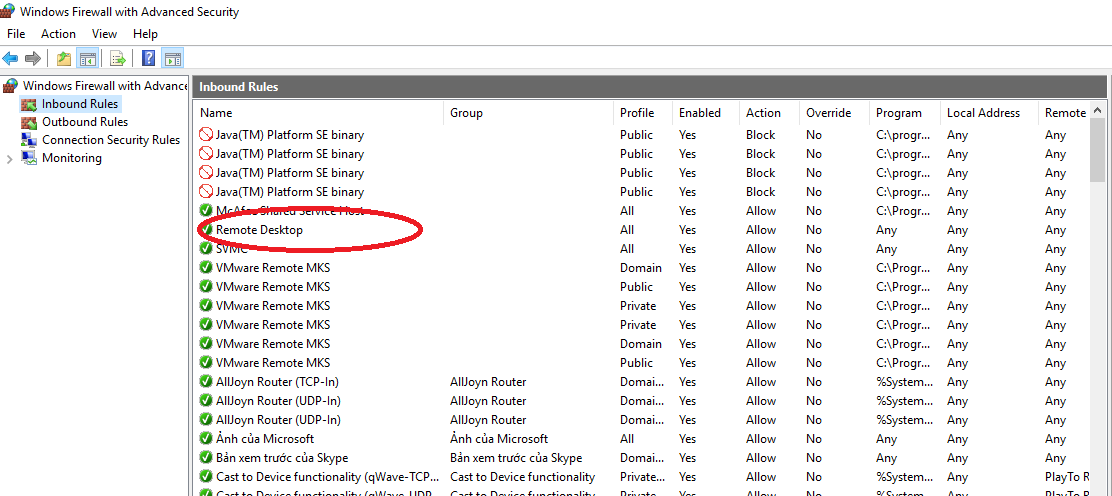Click the Inbound Rules pane header bar
The height and width of the screenshot is (496, 1112).
(x=649, y=87)
